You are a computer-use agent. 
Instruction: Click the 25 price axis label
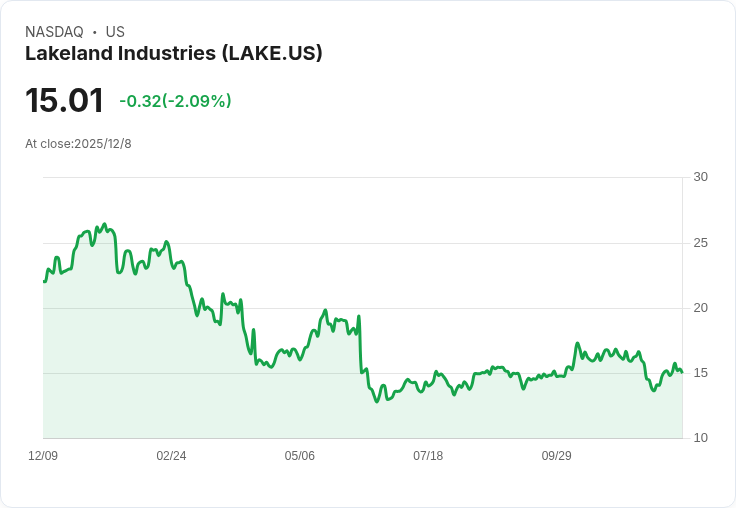(700, 243)
